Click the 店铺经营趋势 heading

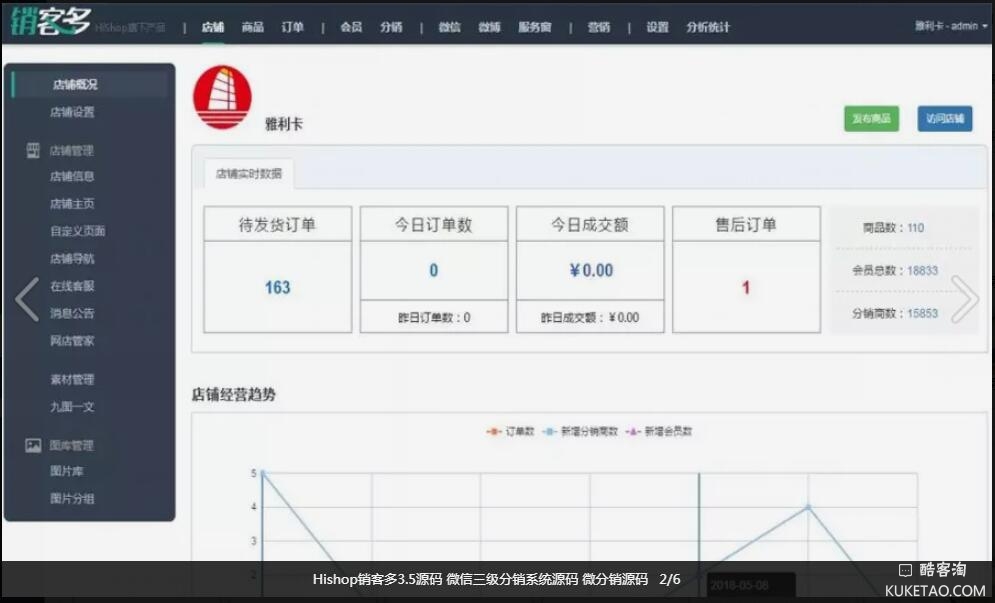[234, 395]
